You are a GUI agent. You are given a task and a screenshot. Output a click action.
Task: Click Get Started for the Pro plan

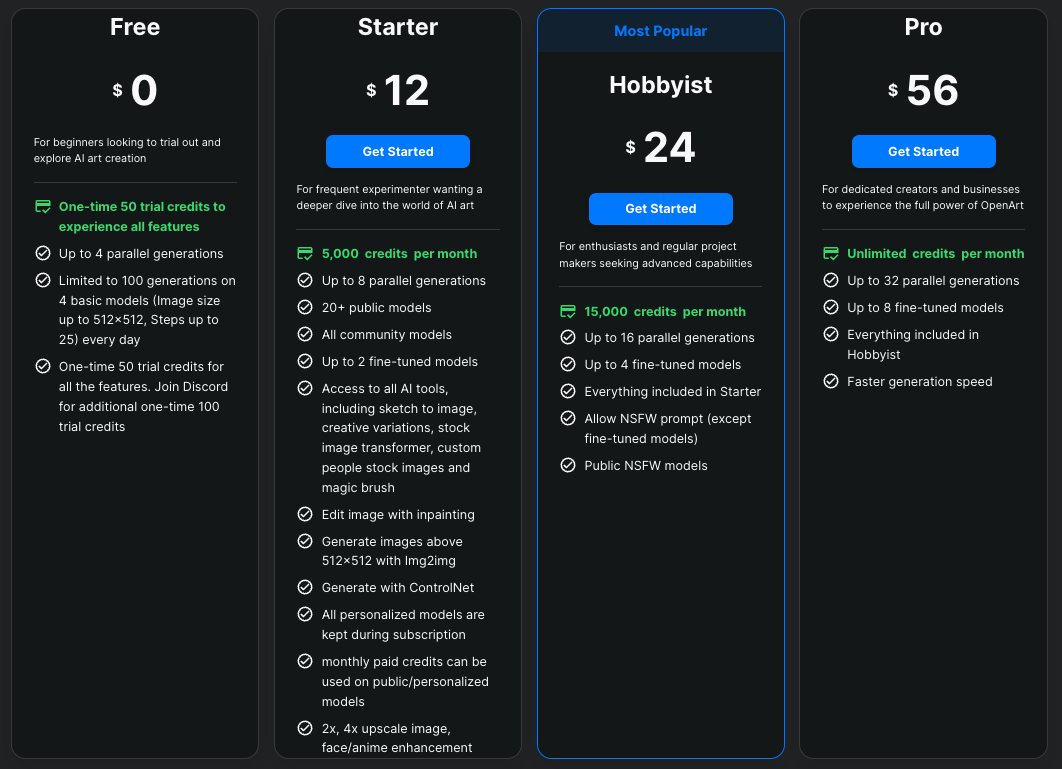click(923, 152)
